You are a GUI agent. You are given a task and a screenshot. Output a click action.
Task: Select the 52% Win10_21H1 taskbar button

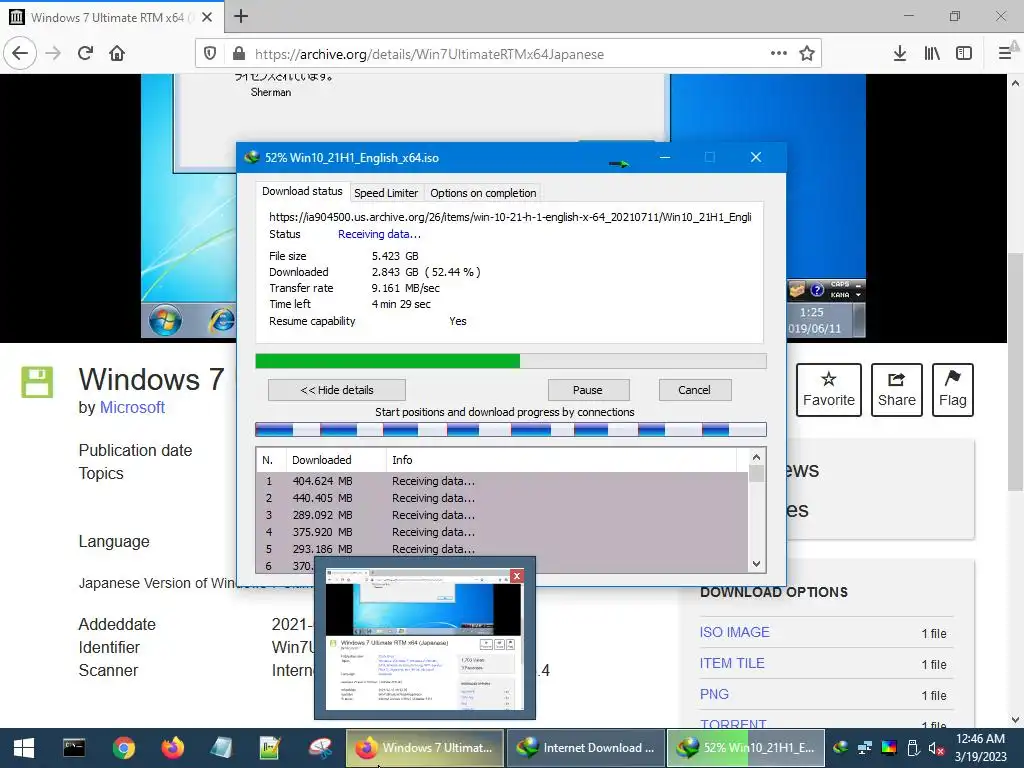(x=746, y=748)
